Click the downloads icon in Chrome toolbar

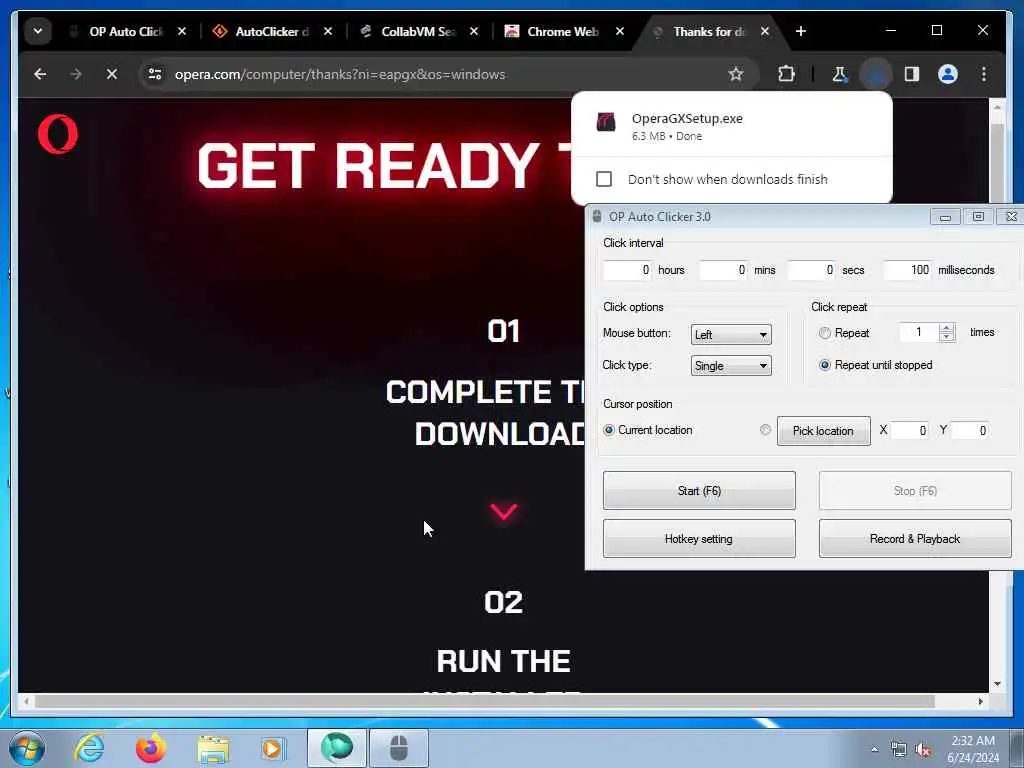coord(876,74)
